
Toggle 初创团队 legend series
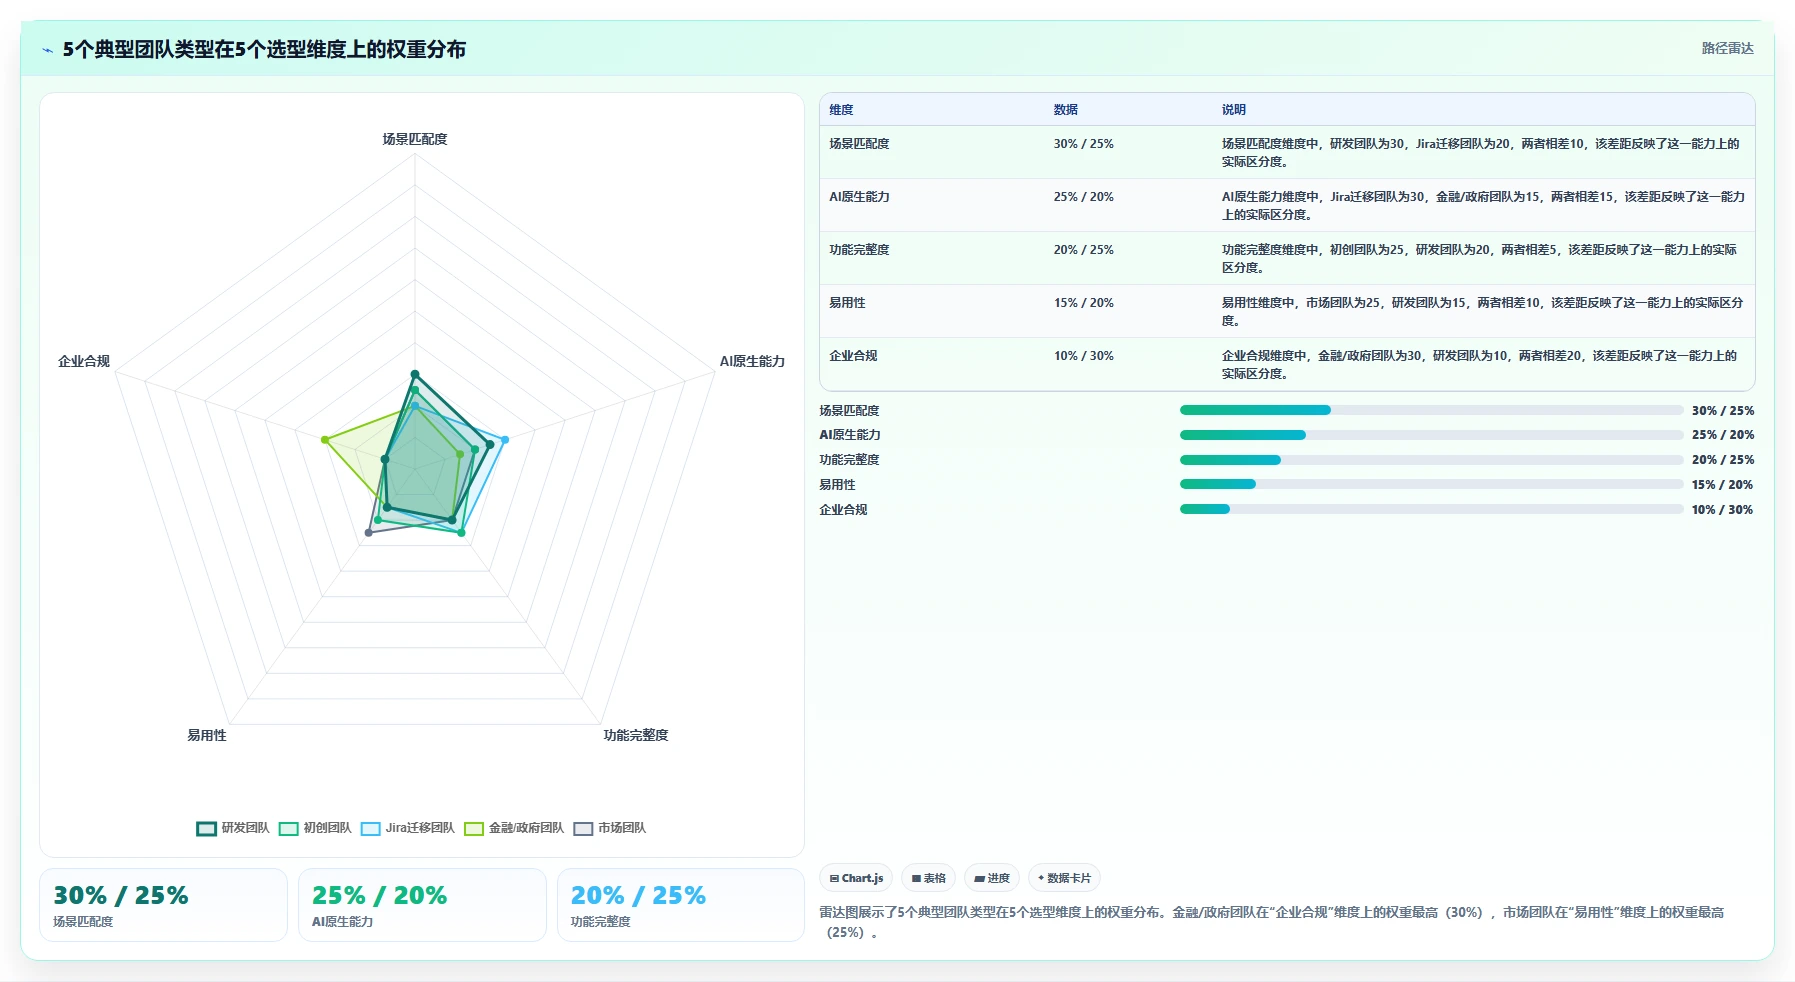(x=315, y=828)
